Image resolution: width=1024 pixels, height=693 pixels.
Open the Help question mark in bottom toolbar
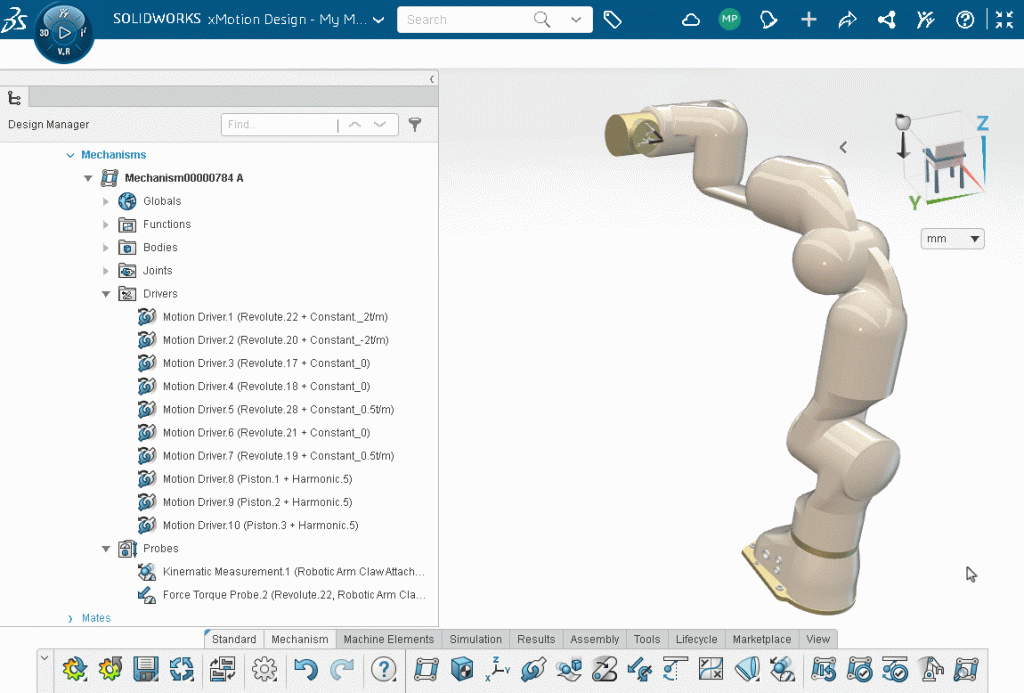click(383, 669)
